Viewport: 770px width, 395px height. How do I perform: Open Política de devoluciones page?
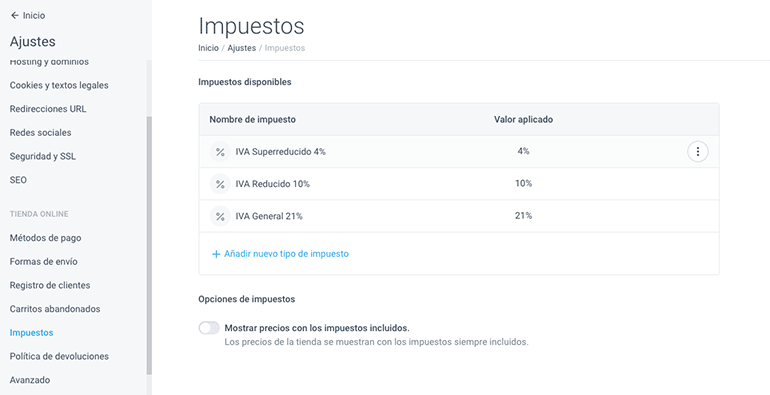click(59, 356)
